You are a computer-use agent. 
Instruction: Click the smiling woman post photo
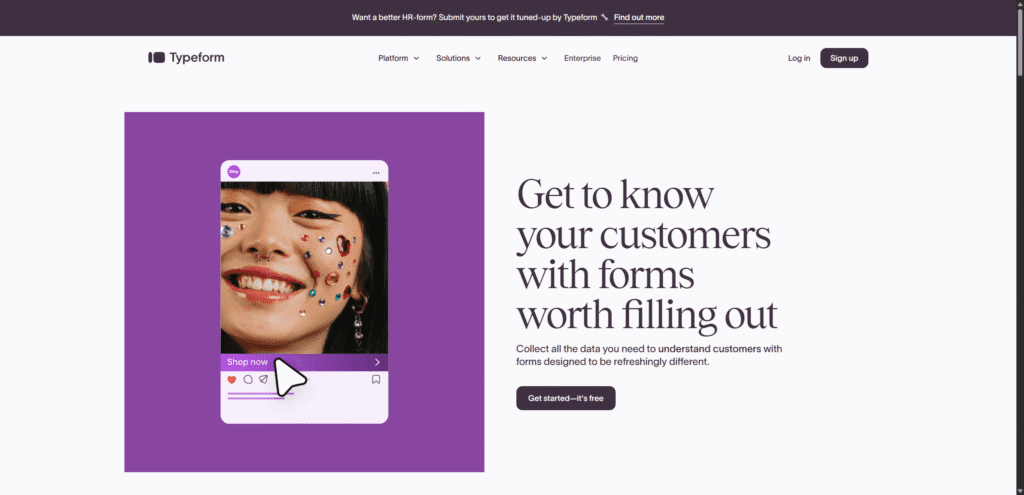tap(304, 265)
